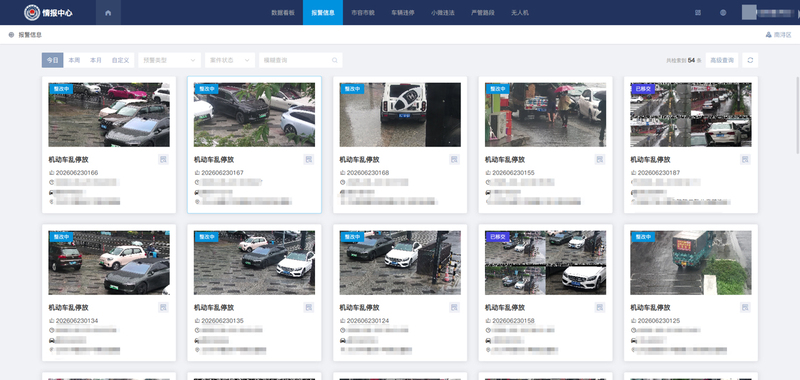The width and height of the screenshot is (800, 380).
Task: Open the 严管路段 tab
Action: (482, 13)
